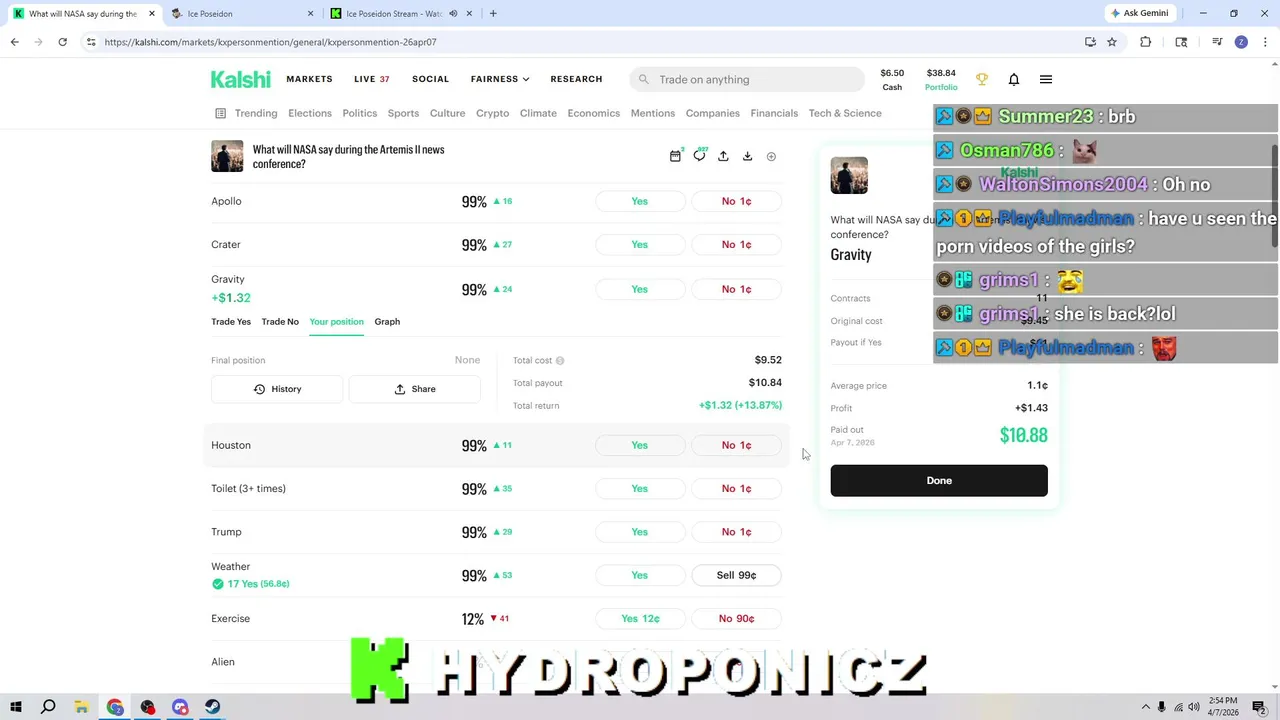
Task: Open the browser extensions icon
Action: 1145,42
